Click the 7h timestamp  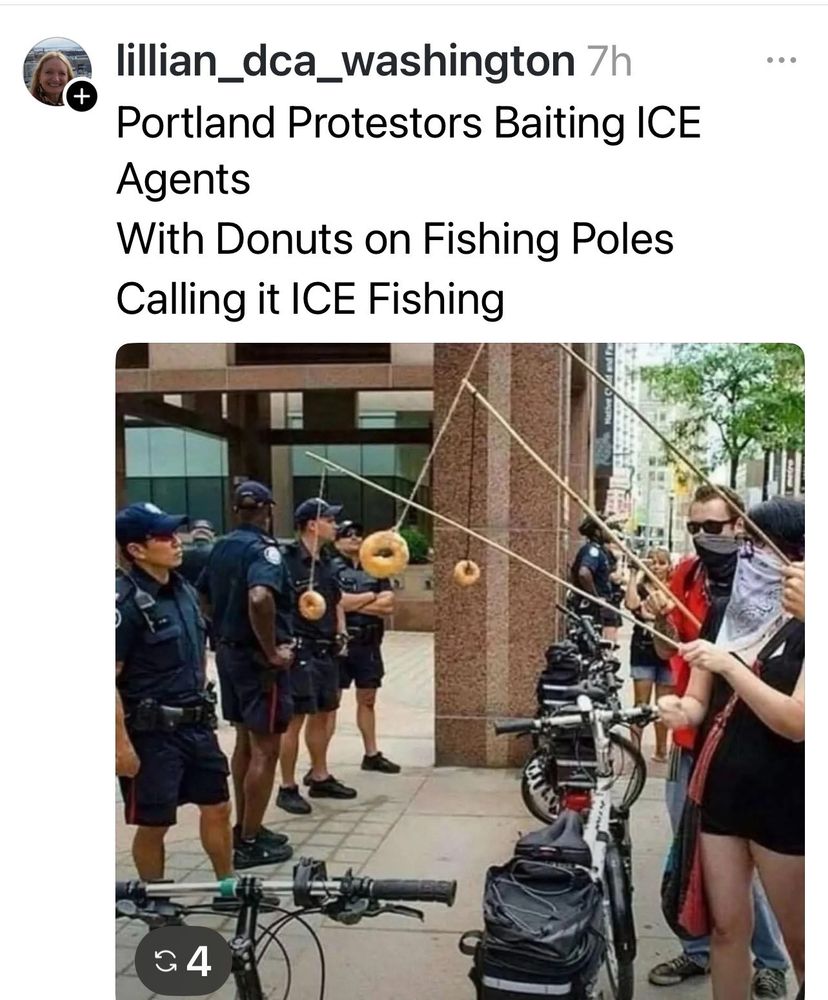click(x=609, y=62)
